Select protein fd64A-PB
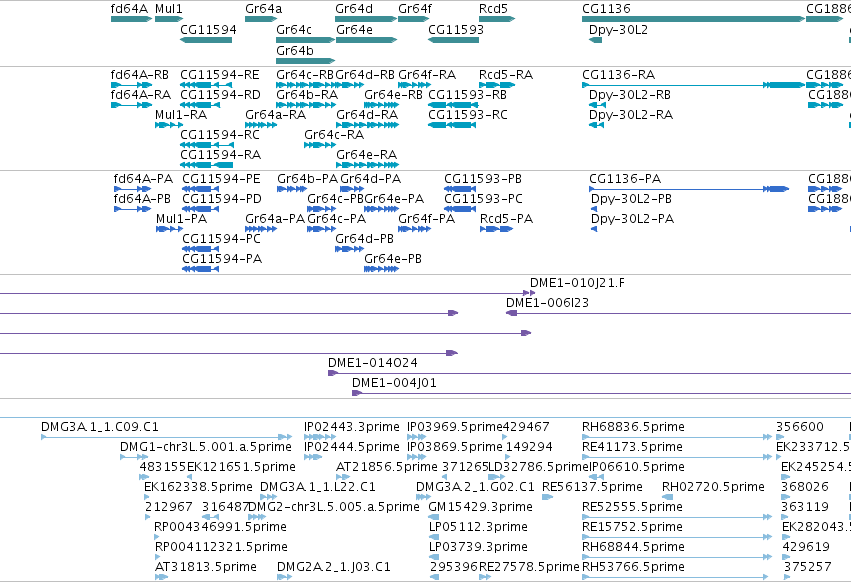The width and height of the screenshot is (851, 582). (x=142, y=199)
